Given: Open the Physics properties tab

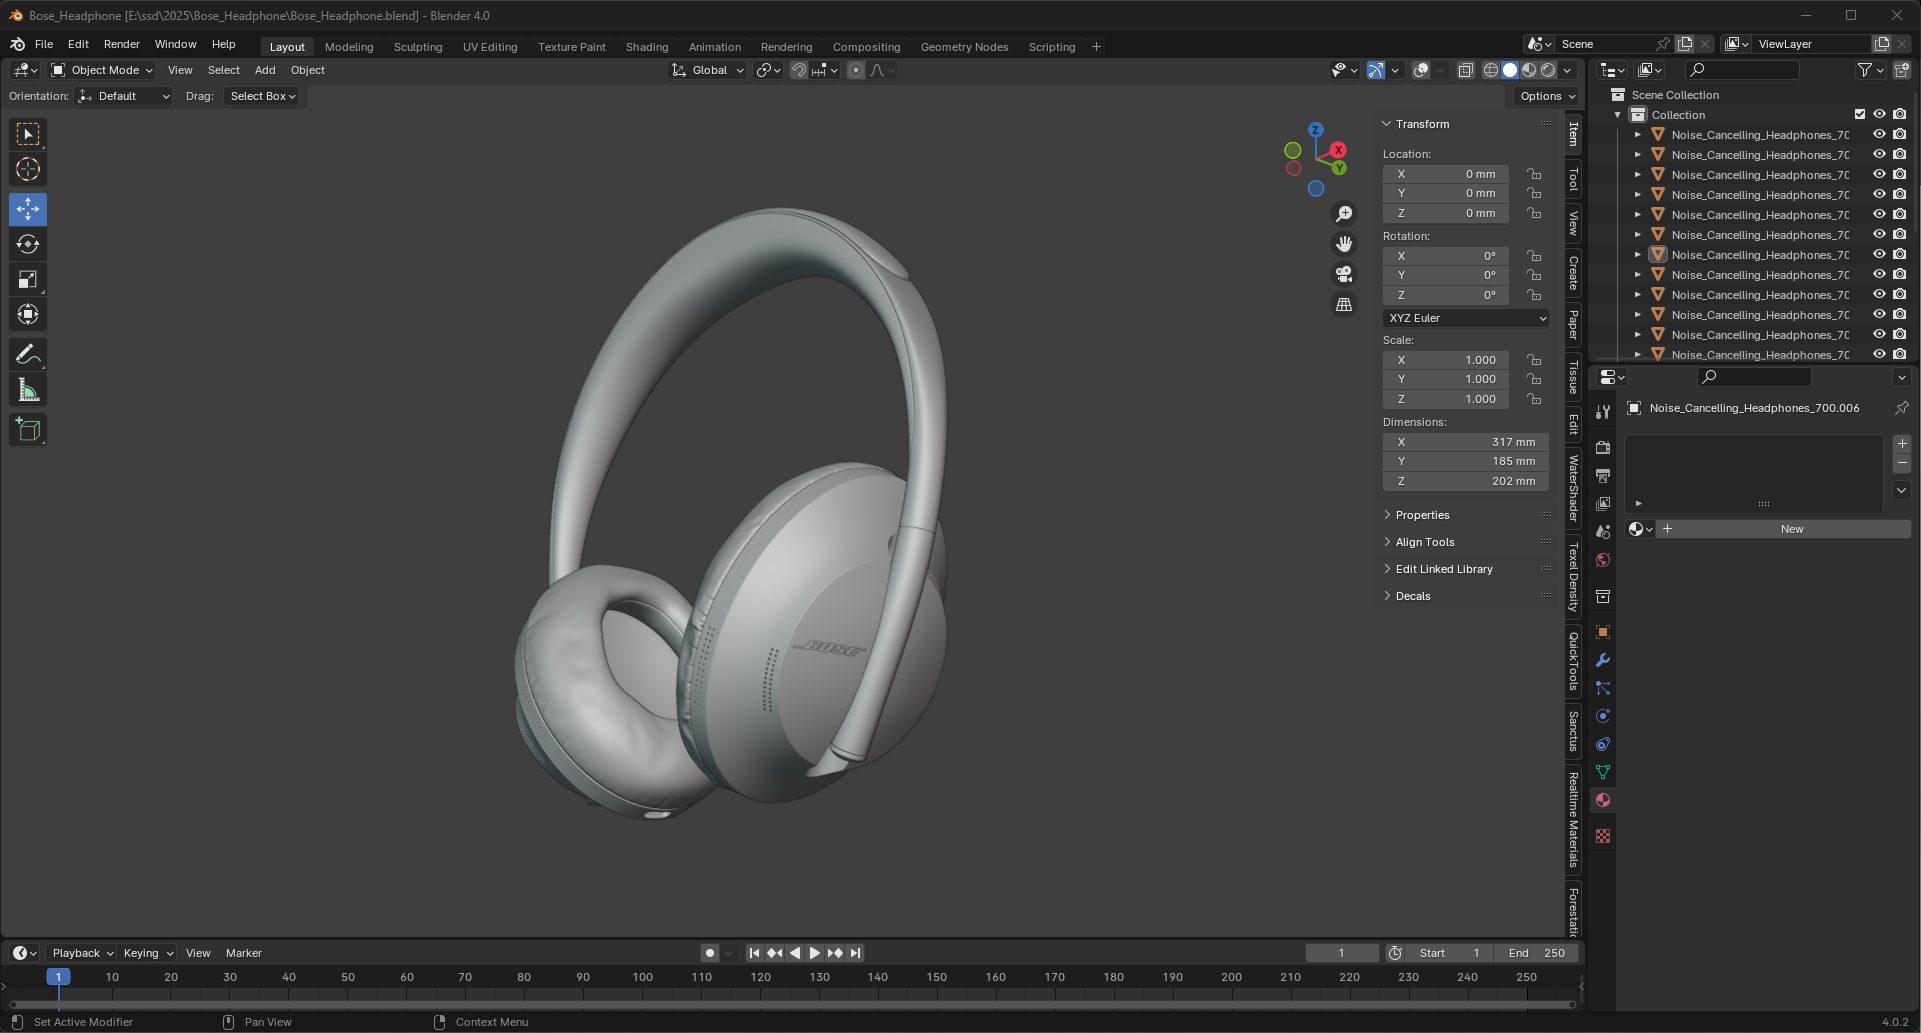Looking at the screenshot, I should point(1603,716).
